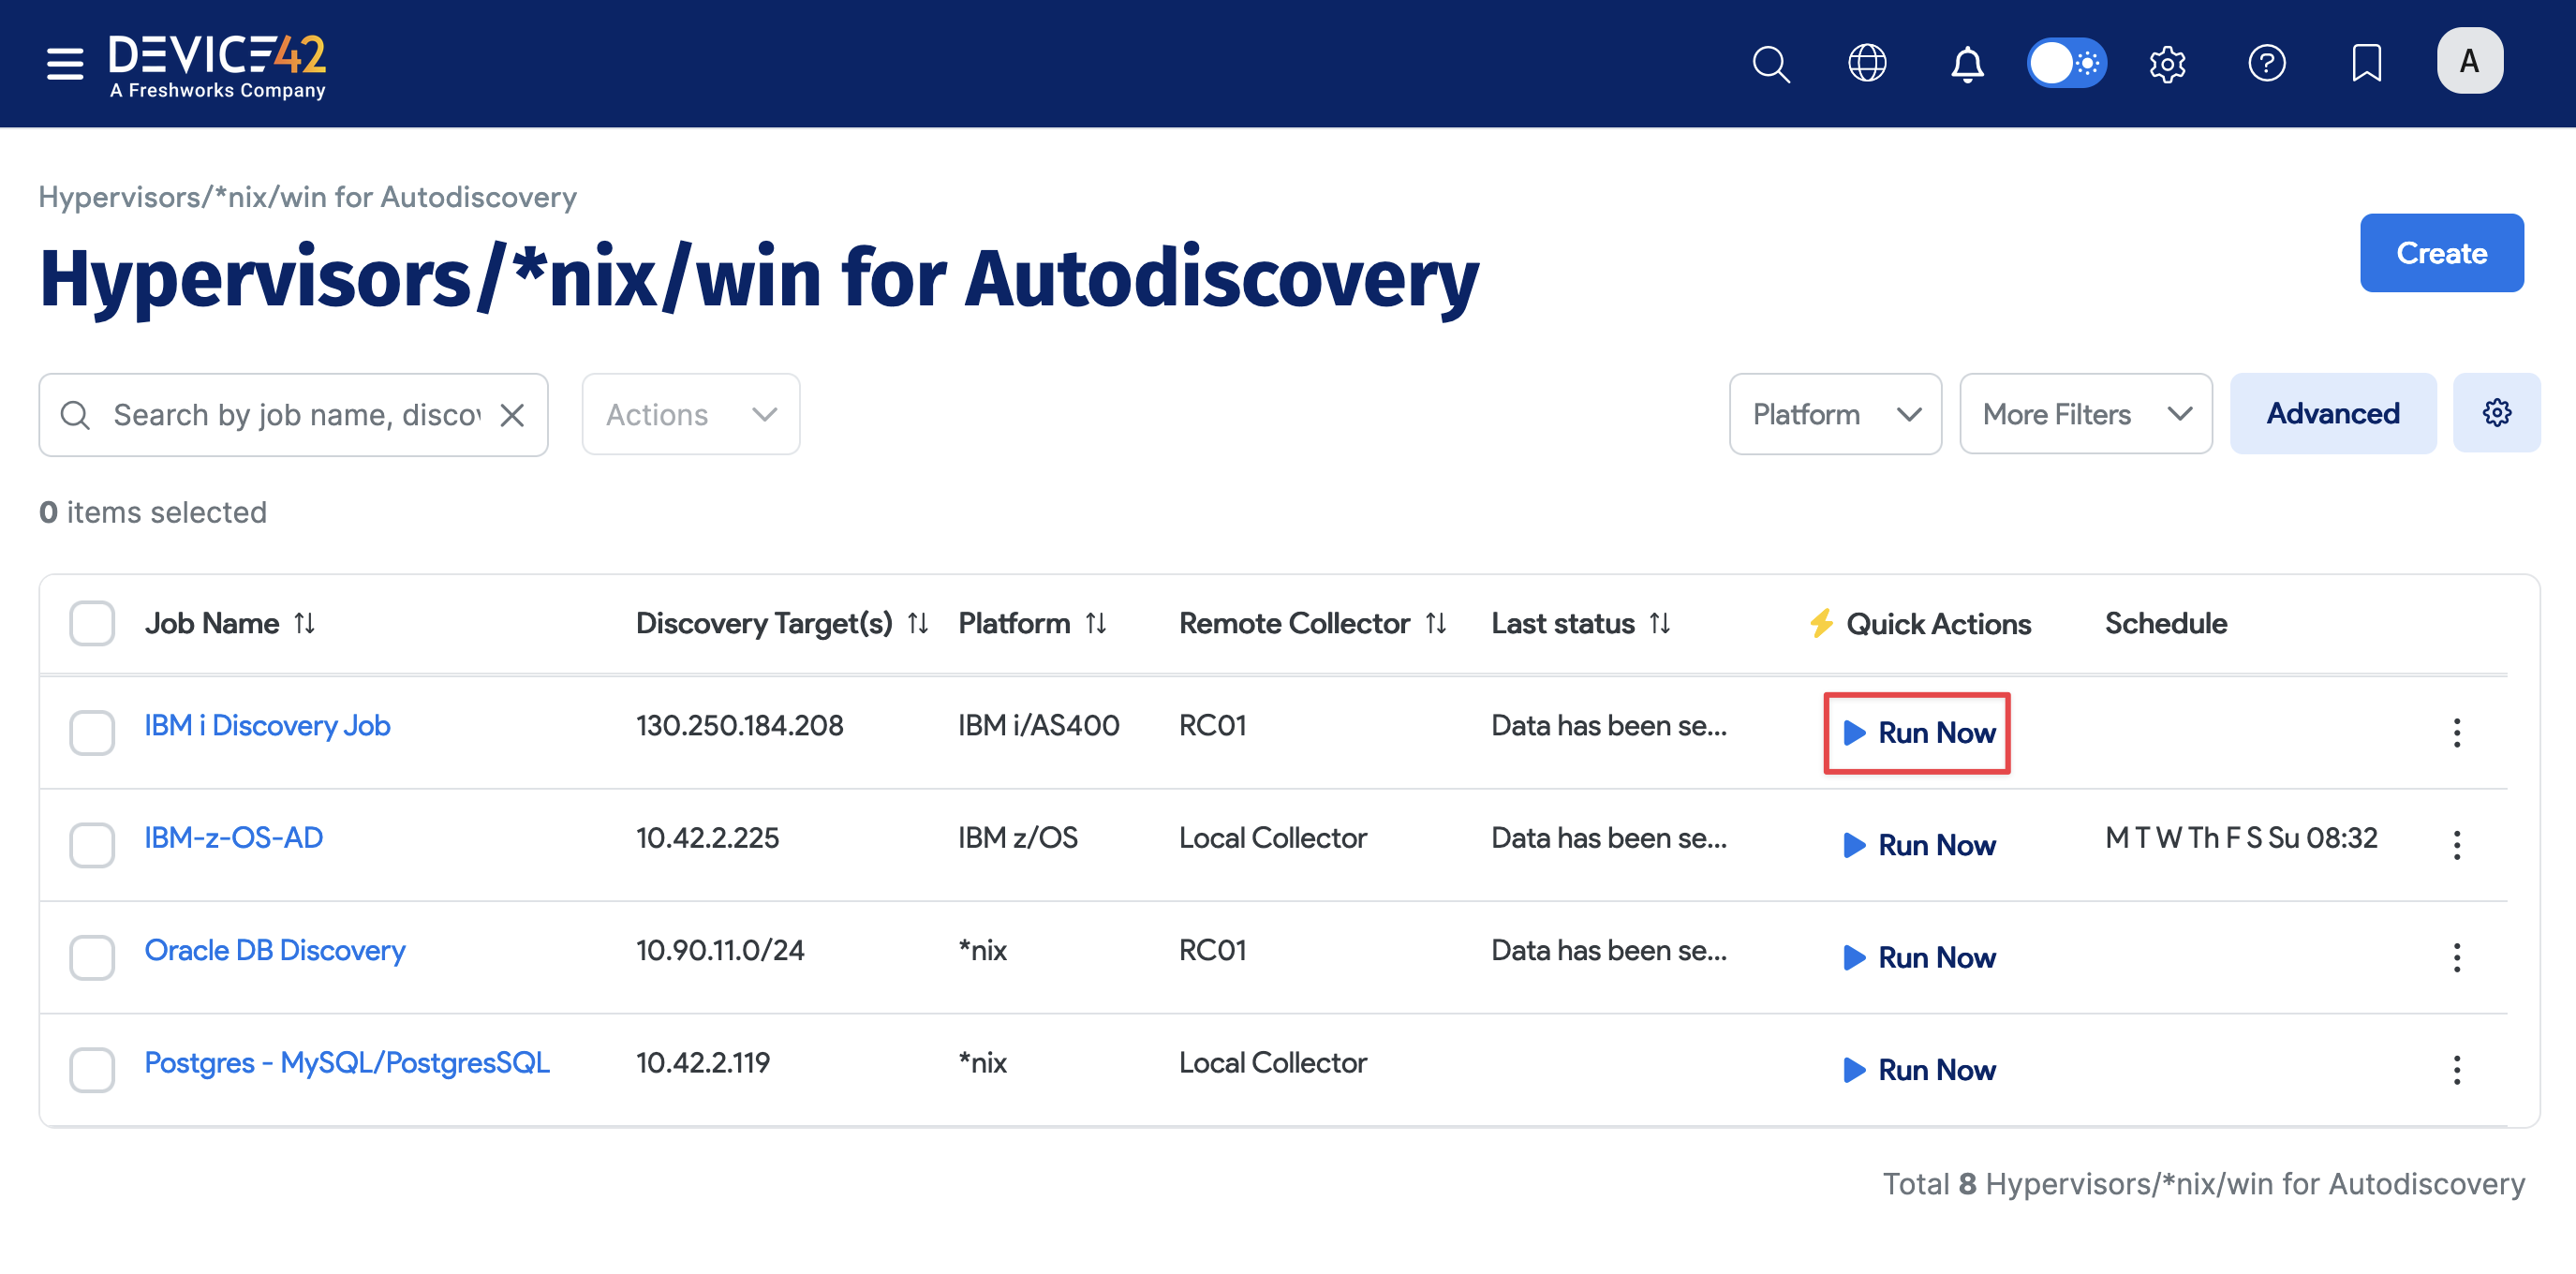Open the user avatar account menu
This screenshot has height=1274, width=2576.
coord(2469,61)
